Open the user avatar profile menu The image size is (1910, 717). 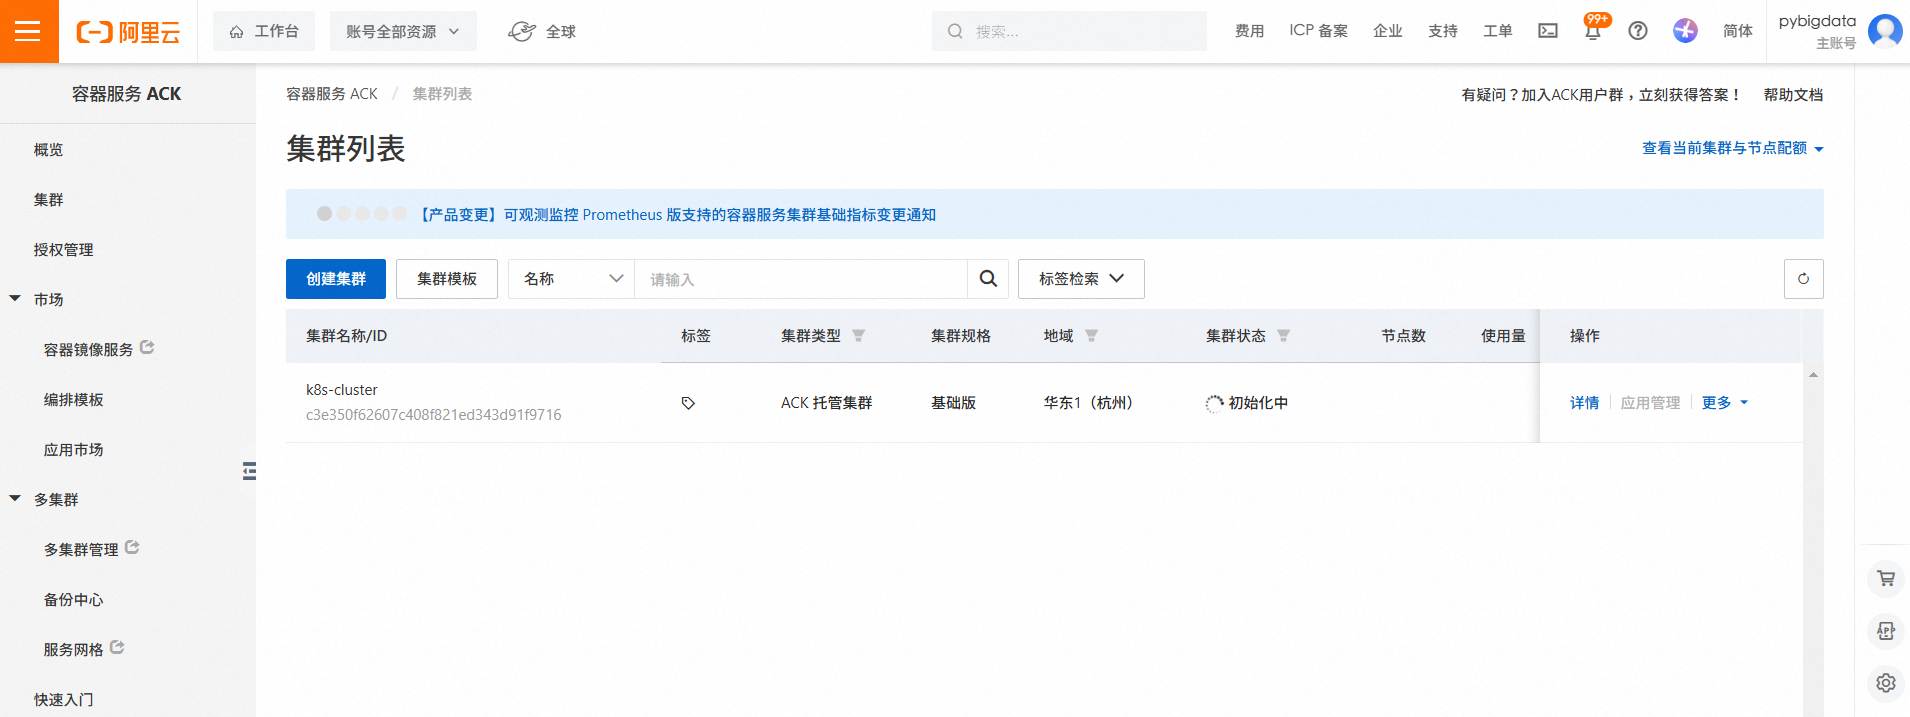pos(1885,31)
